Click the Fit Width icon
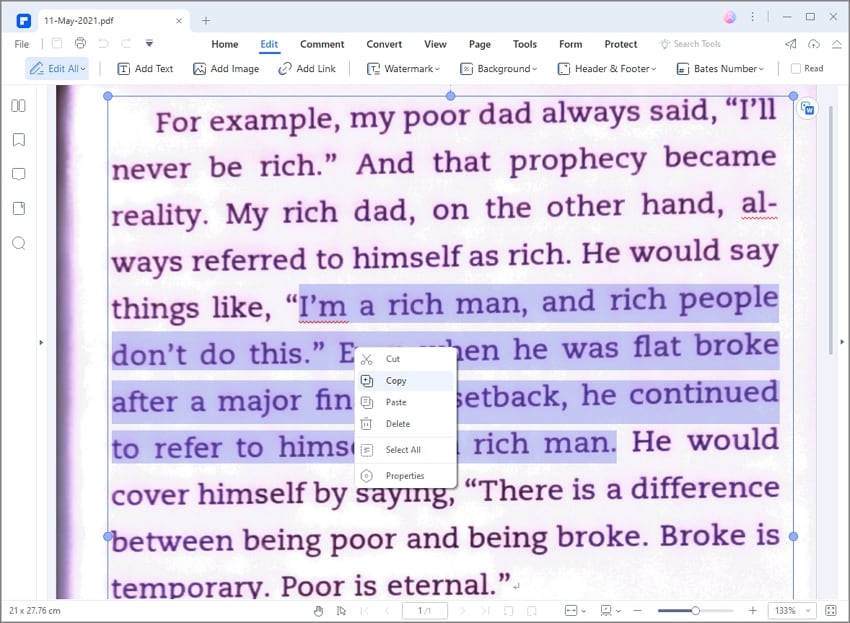The image size is (850, 623). tap(571, 611)
